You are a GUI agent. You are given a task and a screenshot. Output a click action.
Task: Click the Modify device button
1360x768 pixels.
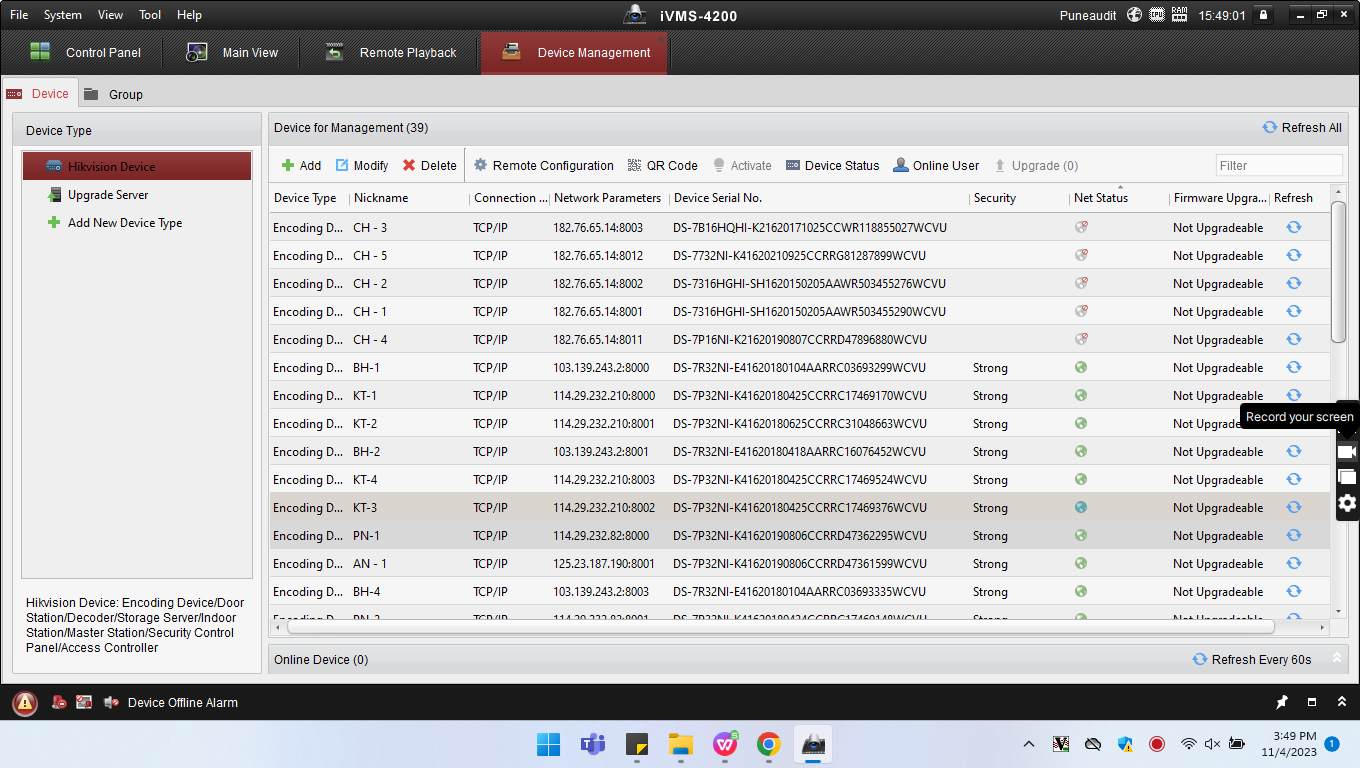[x=361, y=166]
